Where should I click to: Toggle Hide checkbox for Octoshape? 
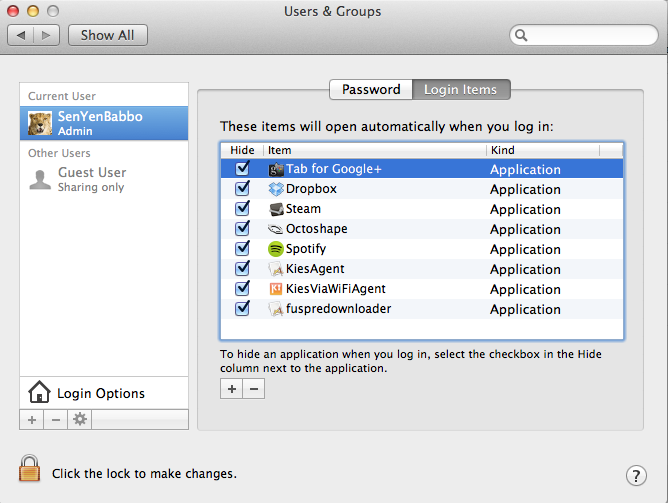click(x=242, y=228)
